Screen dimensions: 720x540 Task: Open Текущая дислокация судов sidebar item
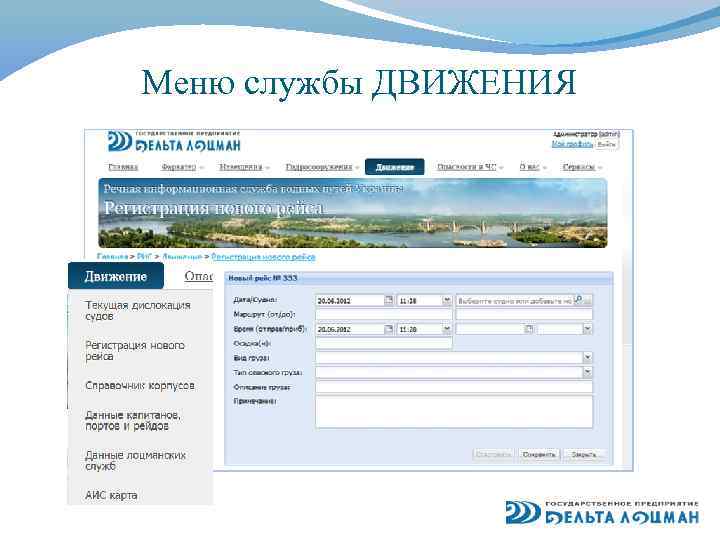[x=138, y=311]
